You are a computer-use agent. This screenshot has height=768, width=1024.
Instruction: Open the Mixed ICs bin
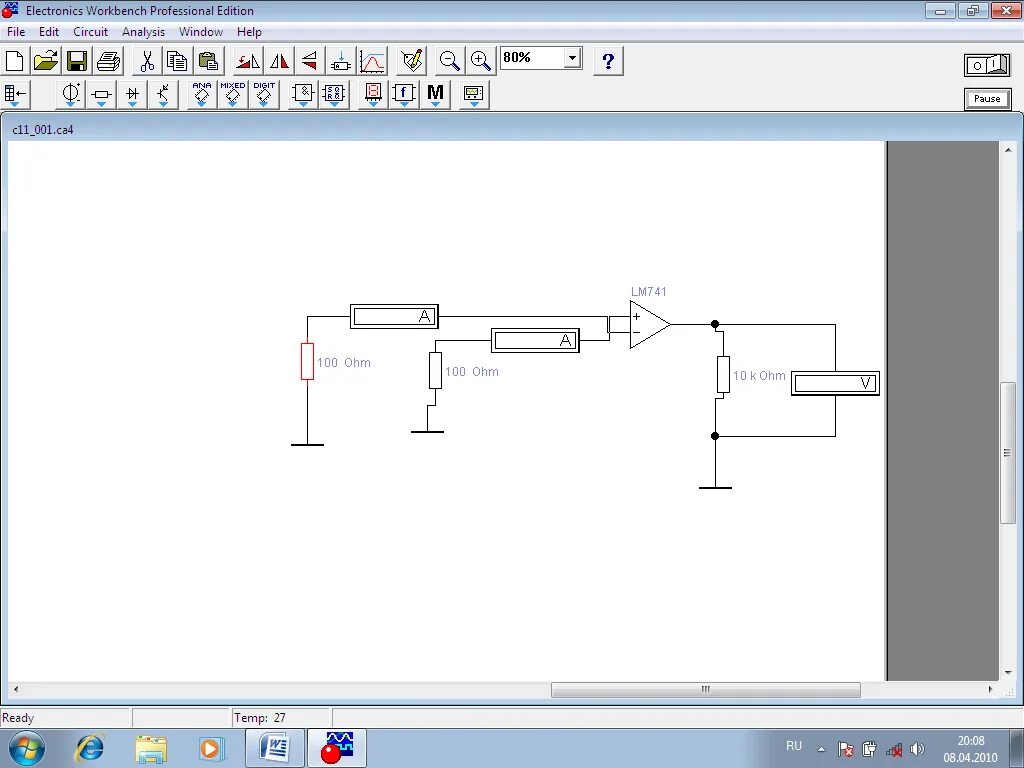[x=232, y=95]
